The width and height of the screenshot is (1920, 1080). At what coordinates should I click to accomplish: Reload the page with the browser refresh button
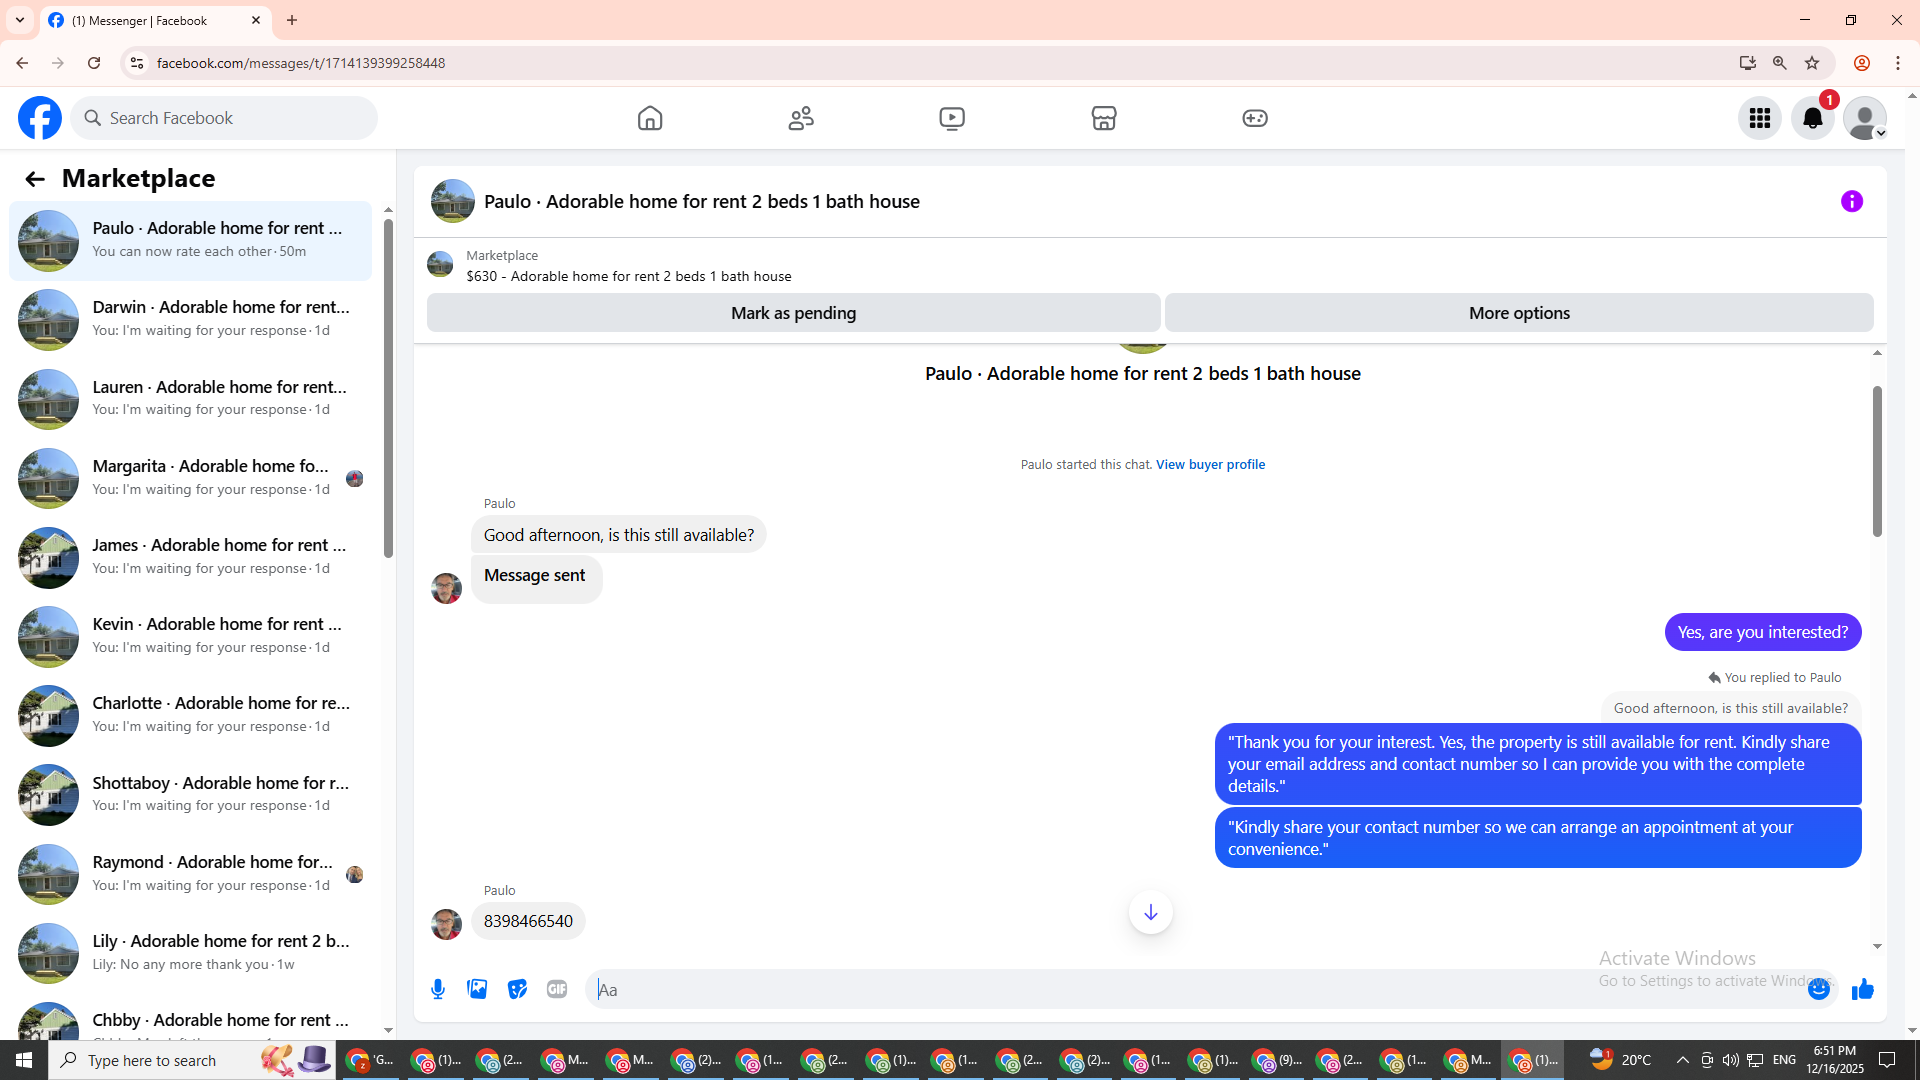click(x=94, y=63)
